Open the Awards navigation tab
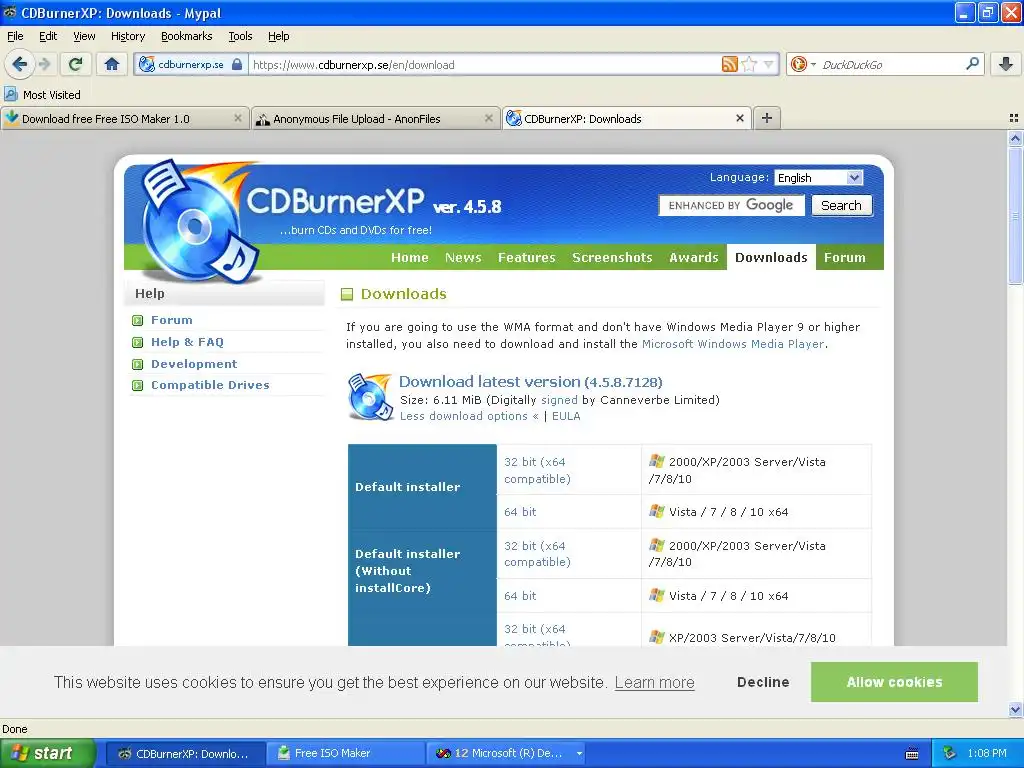Viewport: 1024px width, 768px height. 694,257
